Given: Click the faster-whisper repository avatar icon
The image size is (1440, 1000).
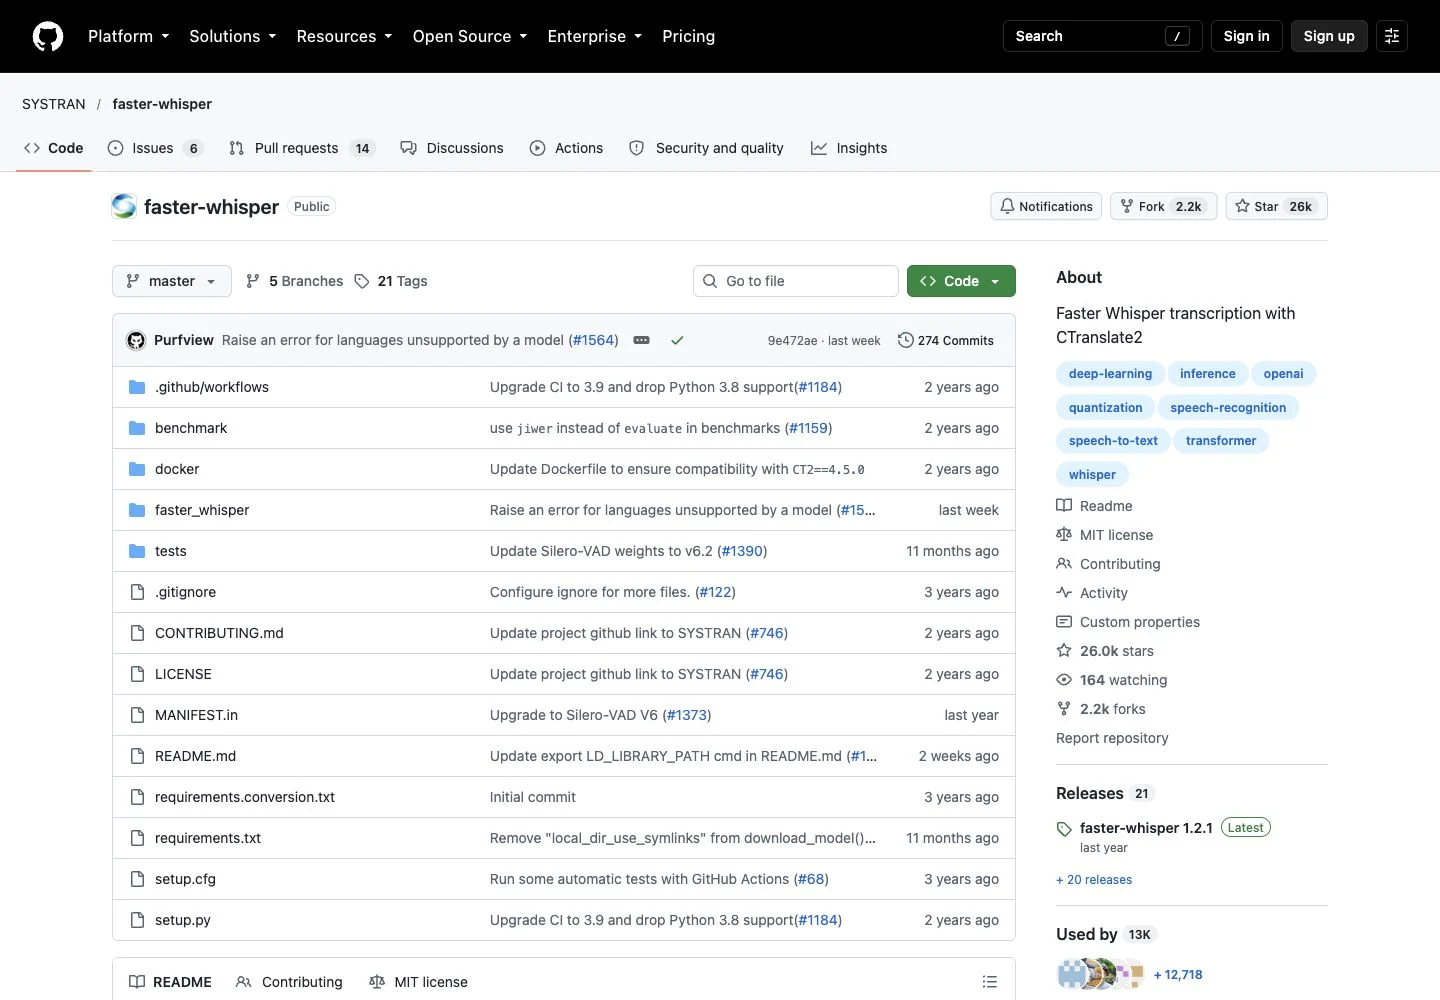Looking at the screenshot, I should (x=124, y=206).
